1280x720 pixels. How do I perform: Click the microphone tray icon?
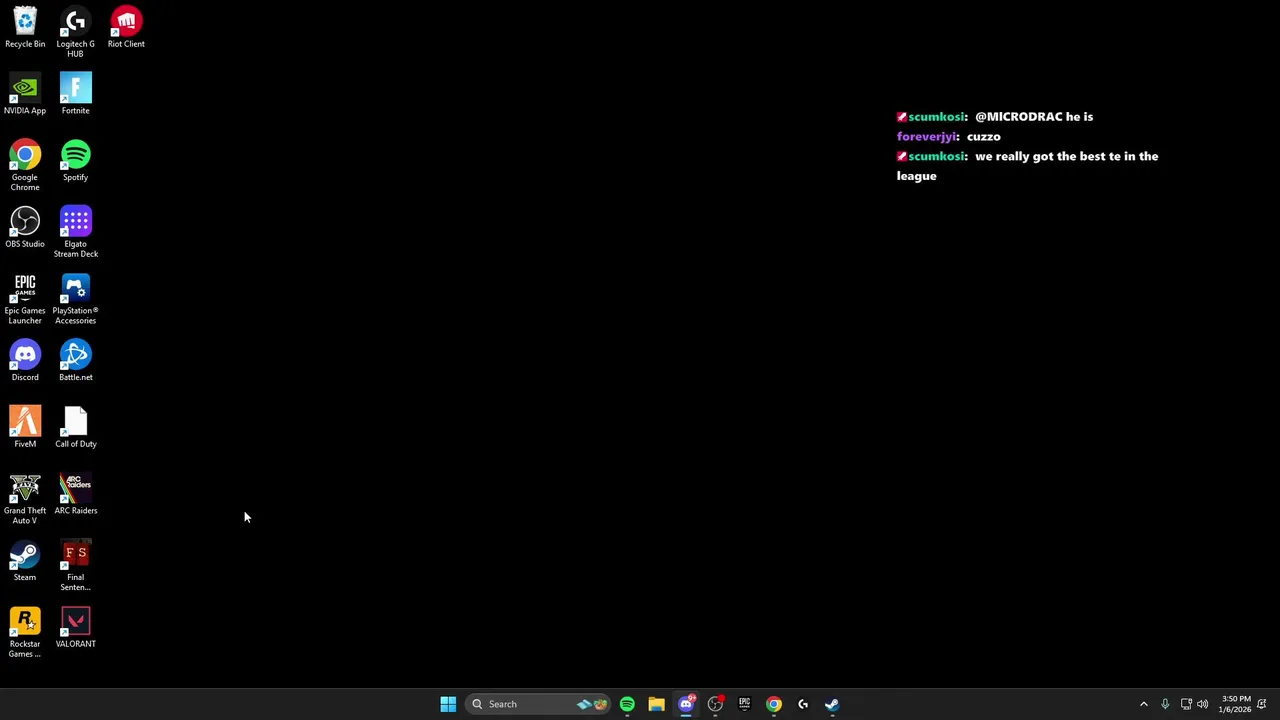pos(1165,704)
